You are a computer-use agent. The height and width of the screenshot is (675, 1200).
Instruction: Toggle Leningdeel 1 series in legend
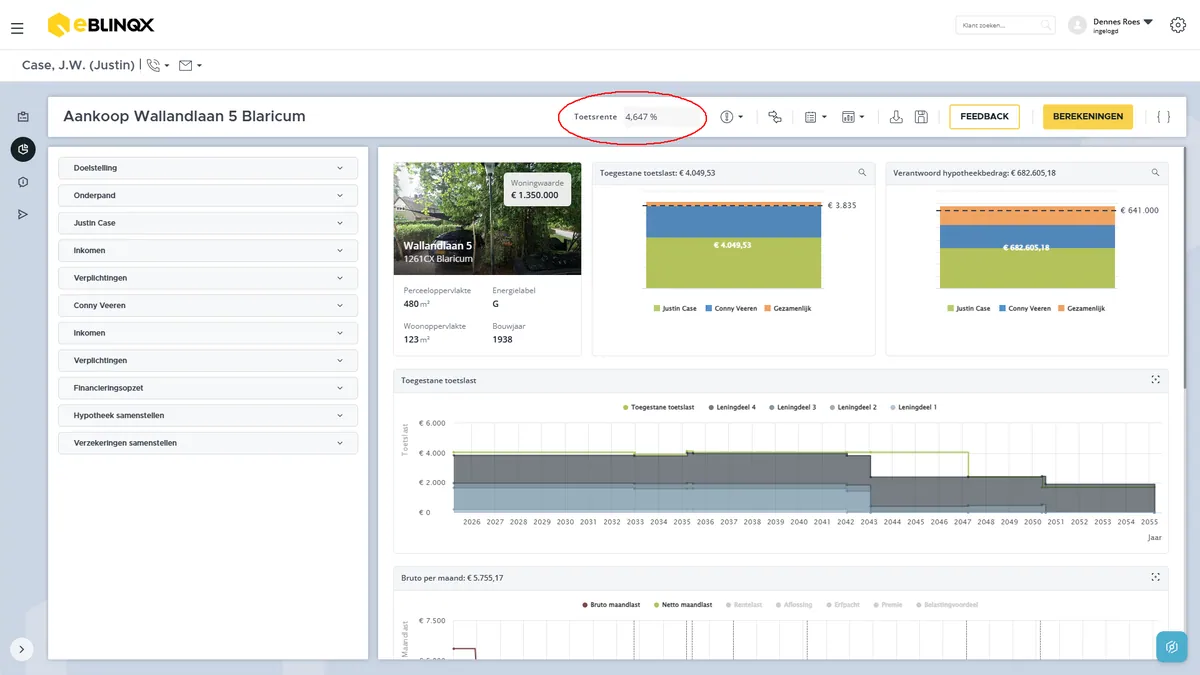click(x=914, y=407)
